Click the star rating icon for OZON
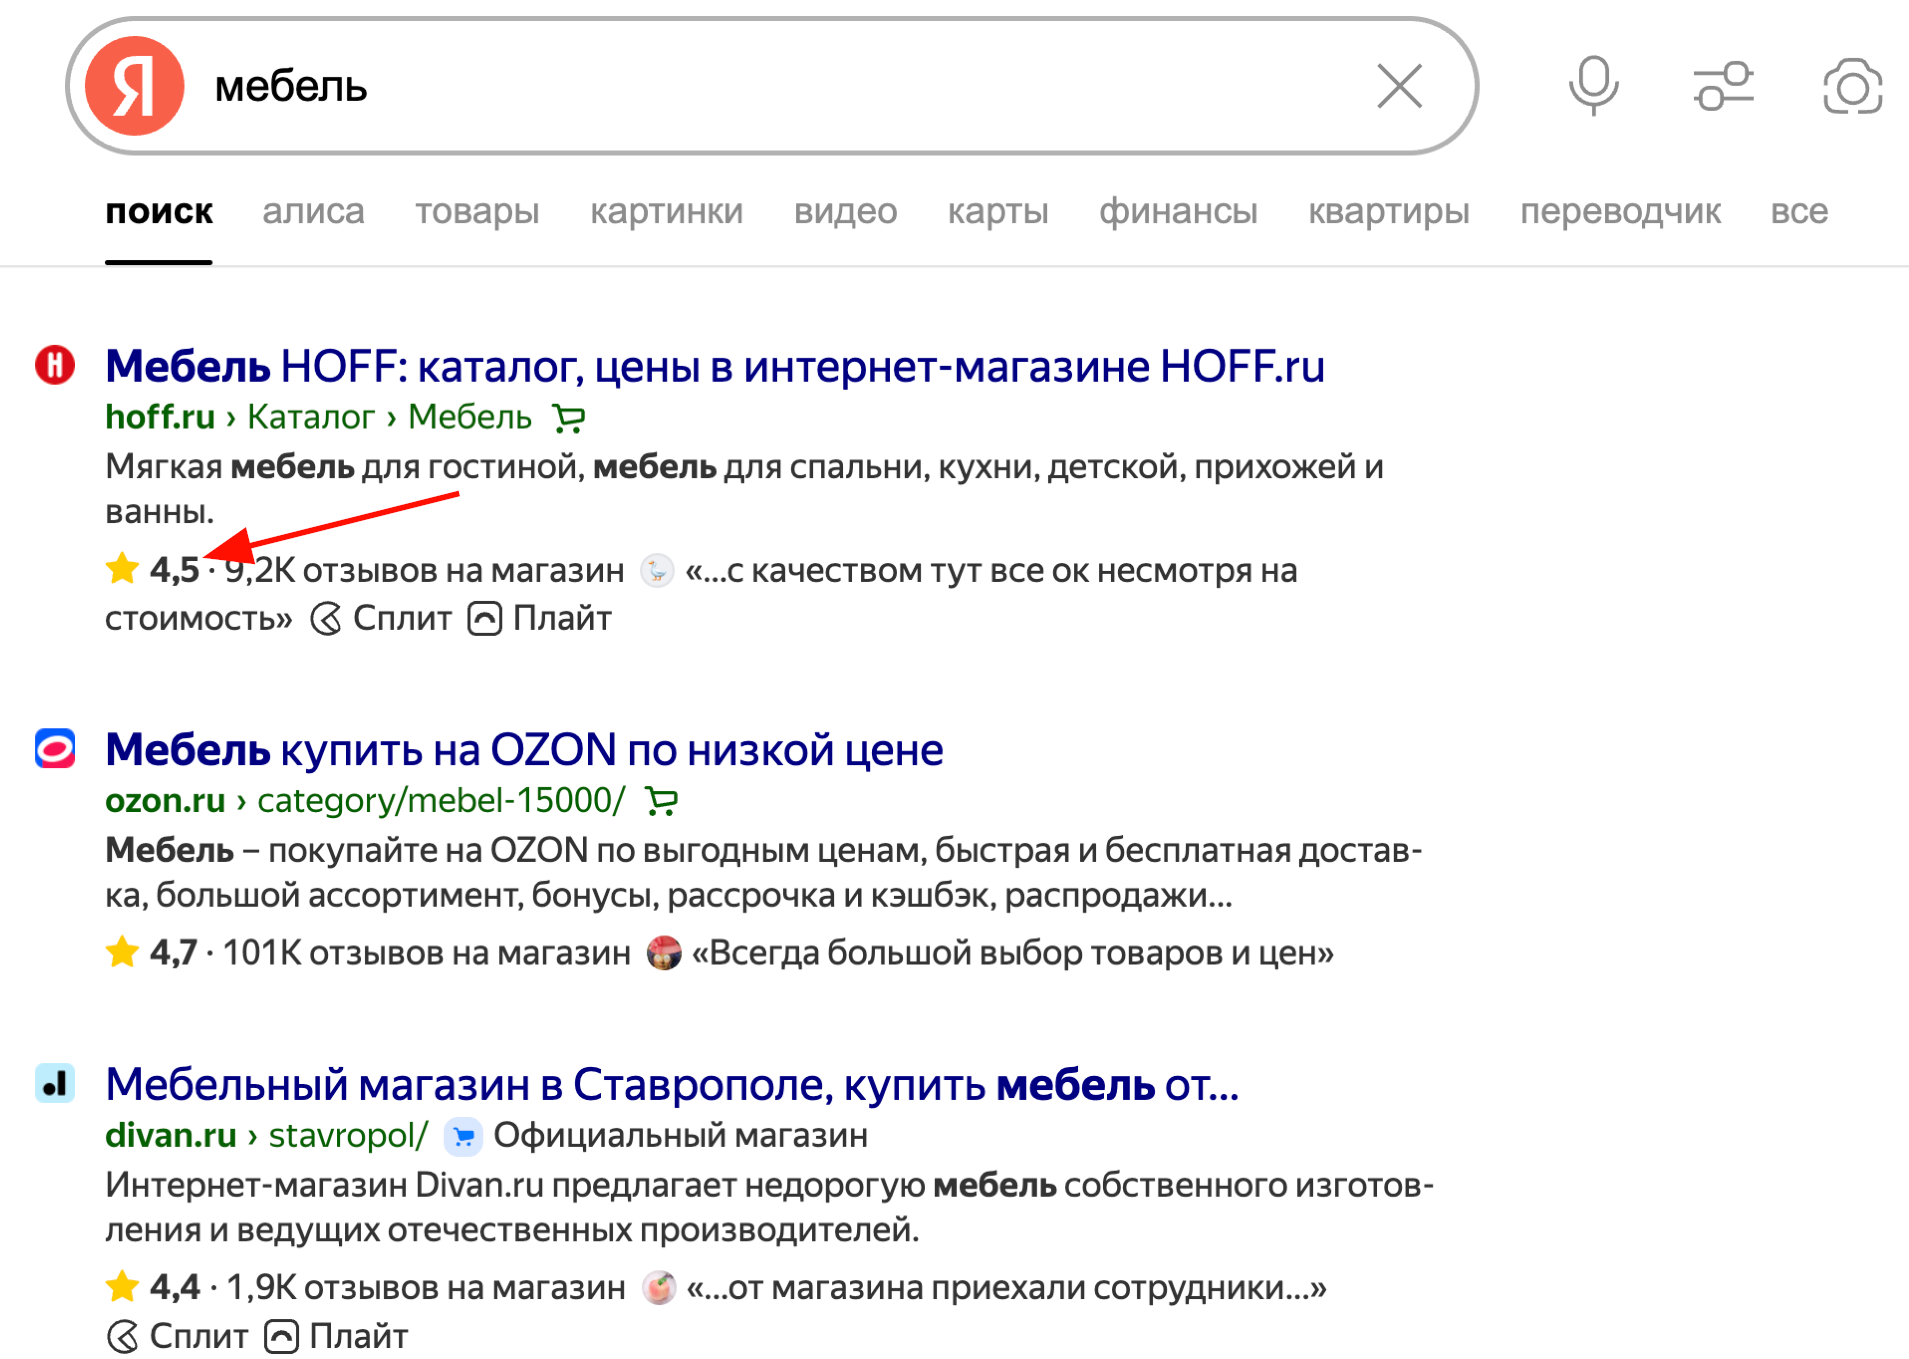This screenshot has width=1909, height=1359. [122, 951]
